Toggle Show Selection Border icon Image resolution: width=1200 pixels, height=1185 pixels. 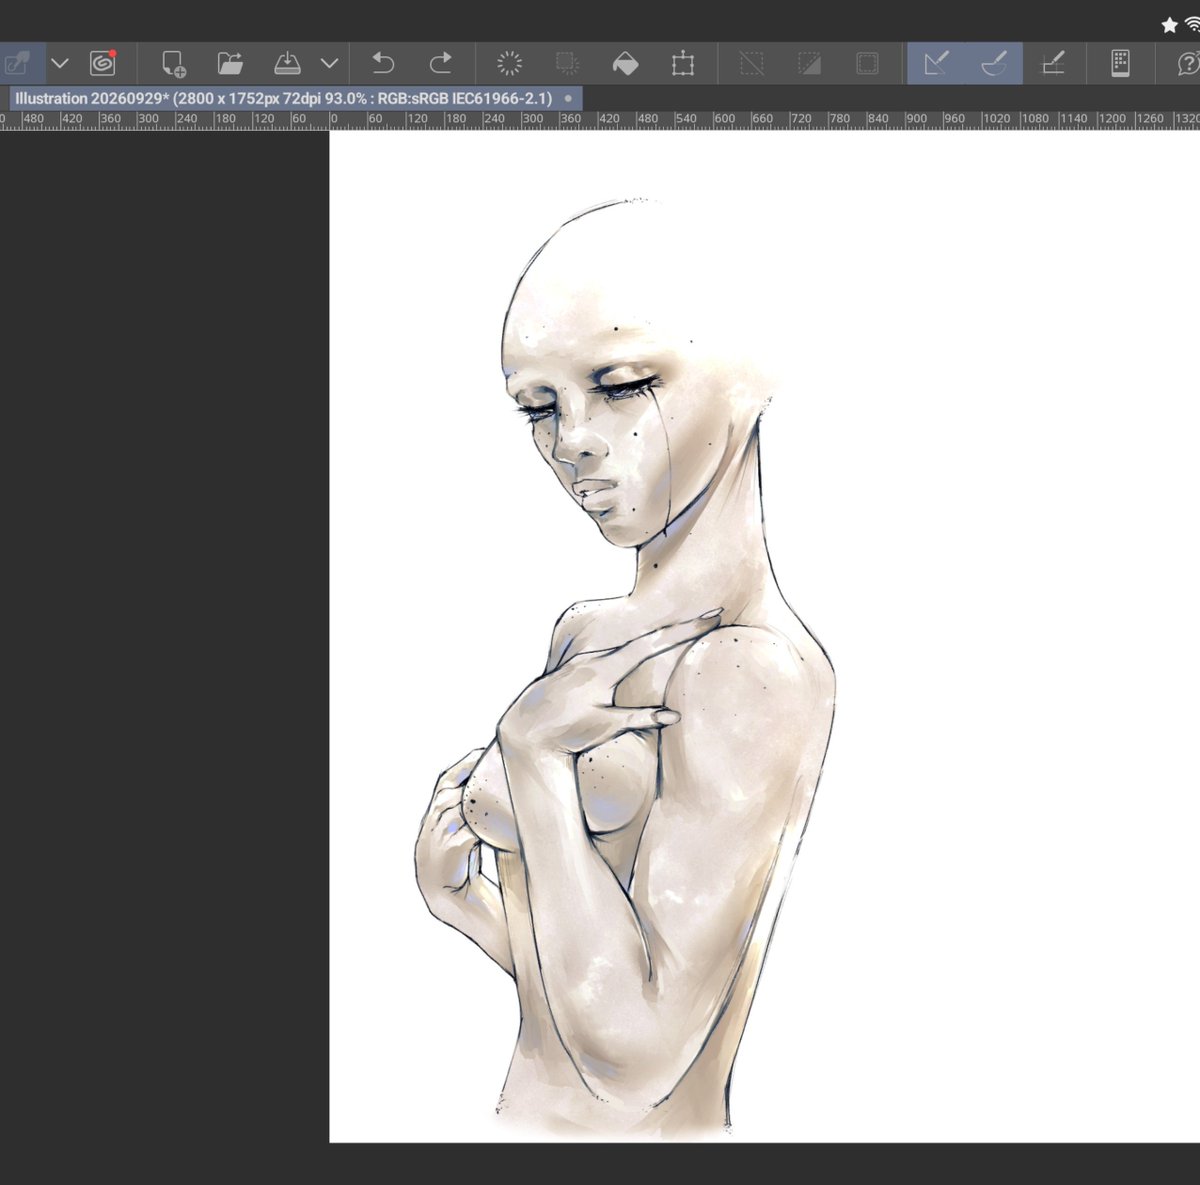coord(867,63)
